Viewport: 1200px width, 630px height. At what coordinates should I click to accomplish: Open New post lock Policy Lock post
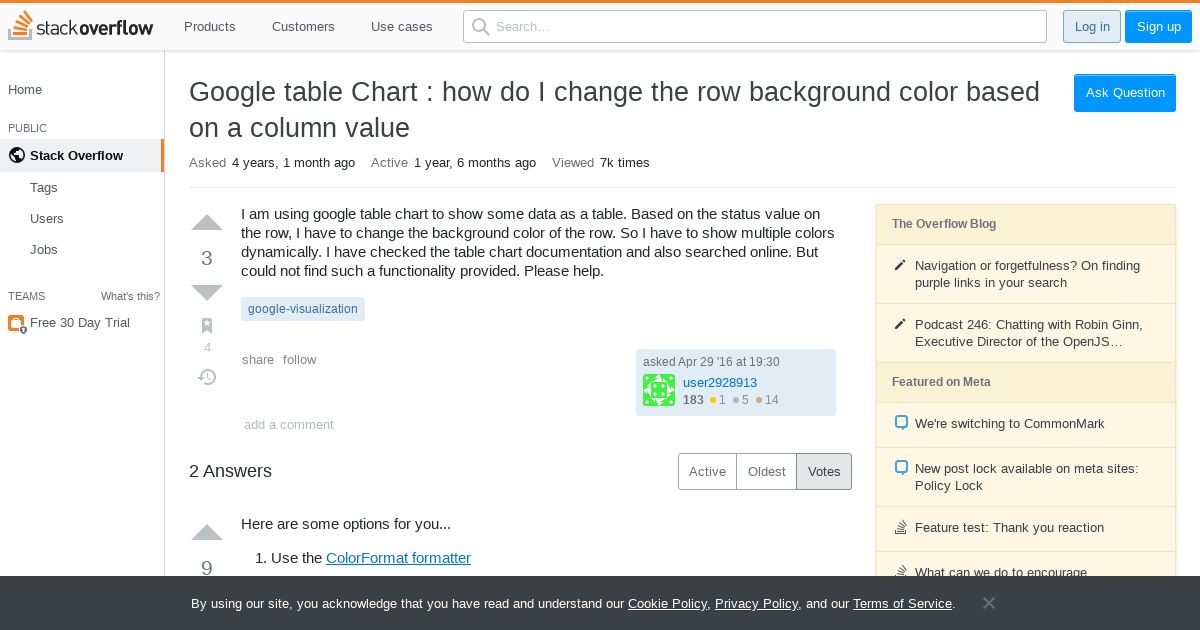tap(1026, 477)
